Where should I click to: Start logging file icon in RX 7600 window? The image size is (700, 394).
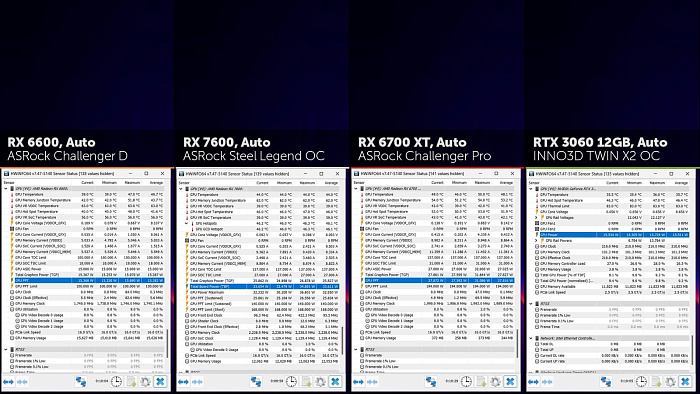coord(306,382)
